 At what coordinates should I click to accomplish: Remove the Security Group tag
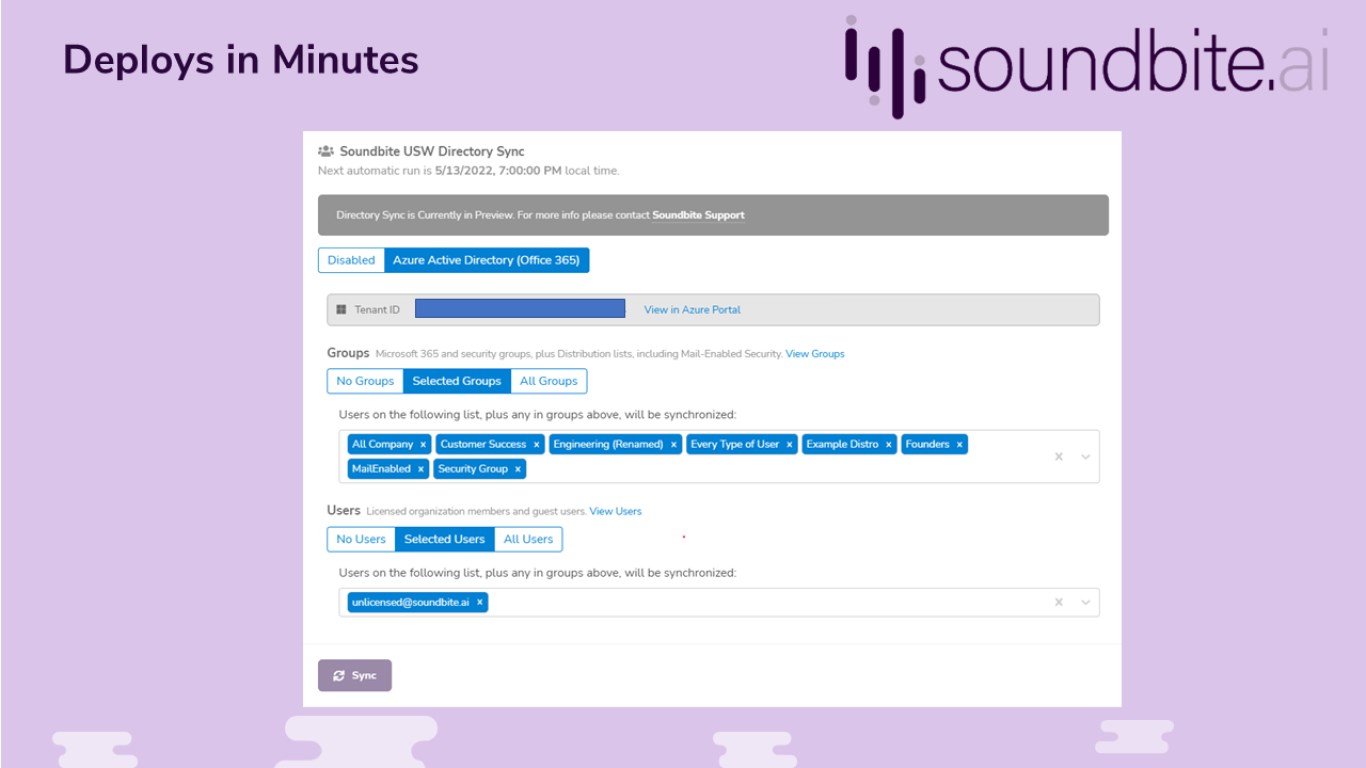click(x=518, y=468)
